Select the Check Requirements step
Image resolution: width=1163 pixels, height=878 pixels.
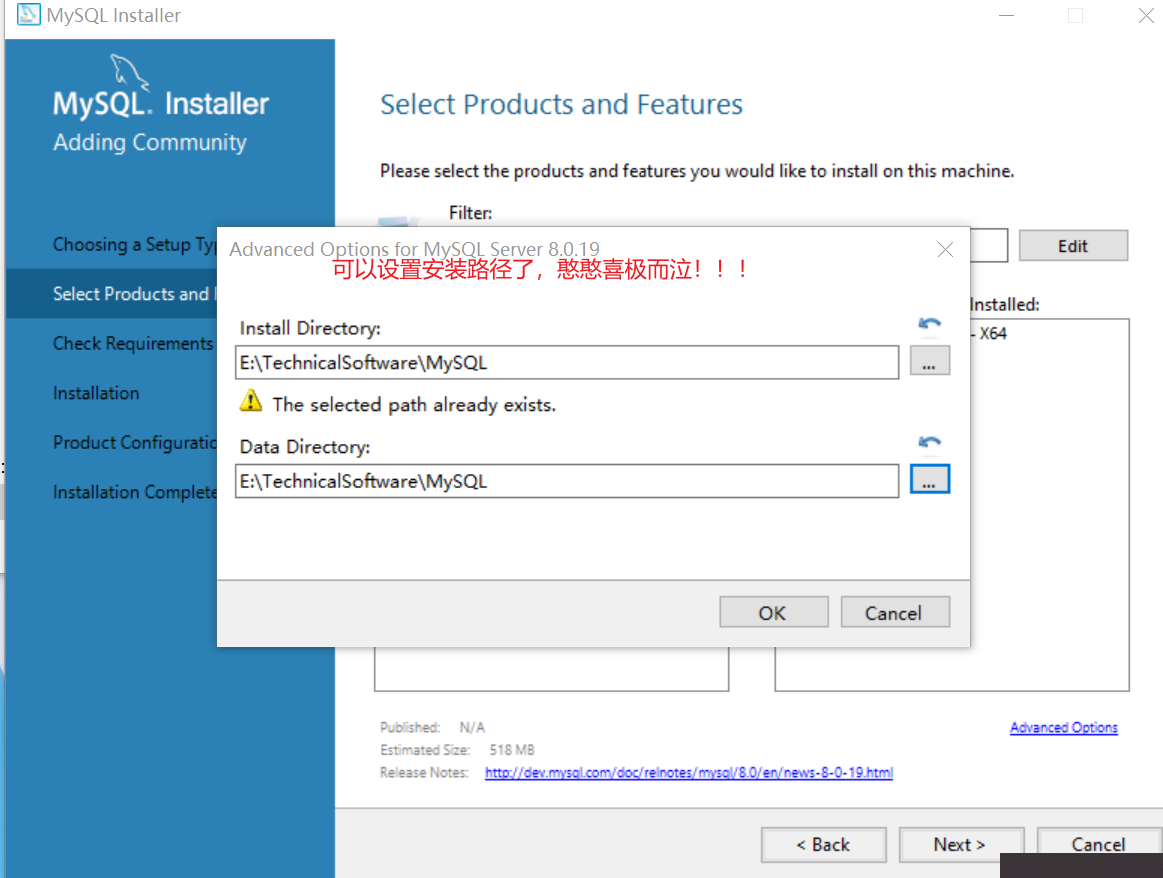pos(133,343)
